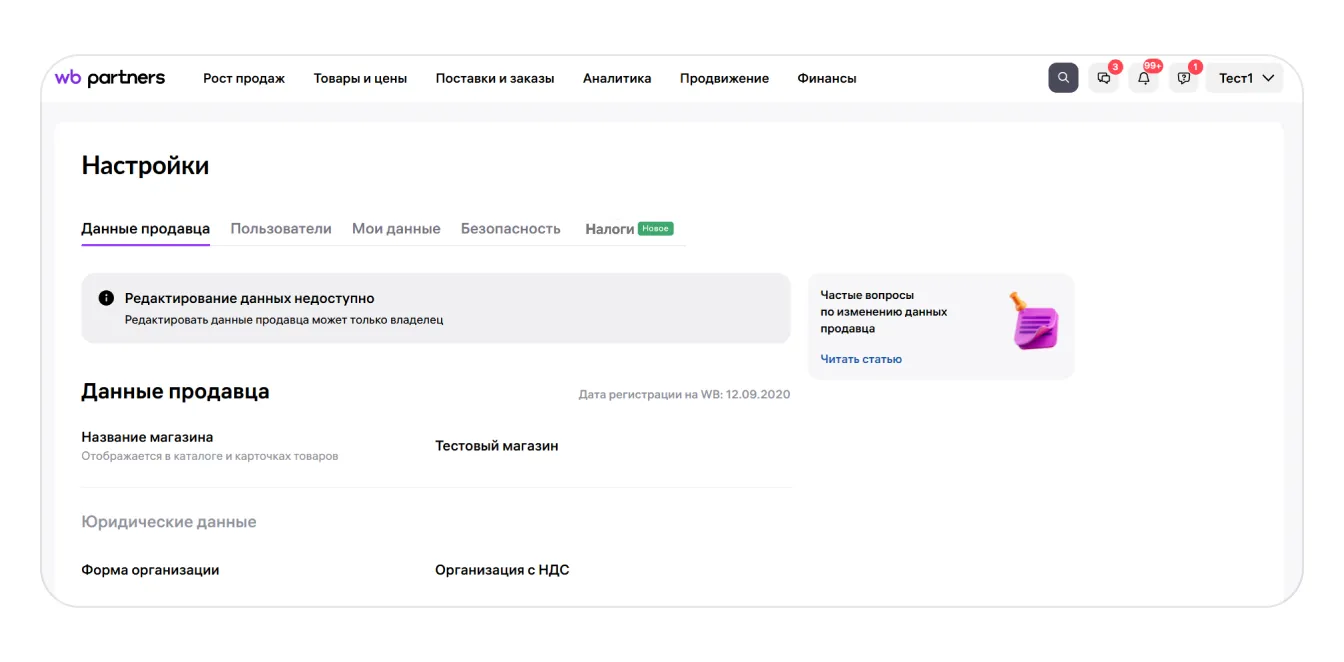Go to the Аналитика section
This screenshot has height=662, width=1344.
617,78
